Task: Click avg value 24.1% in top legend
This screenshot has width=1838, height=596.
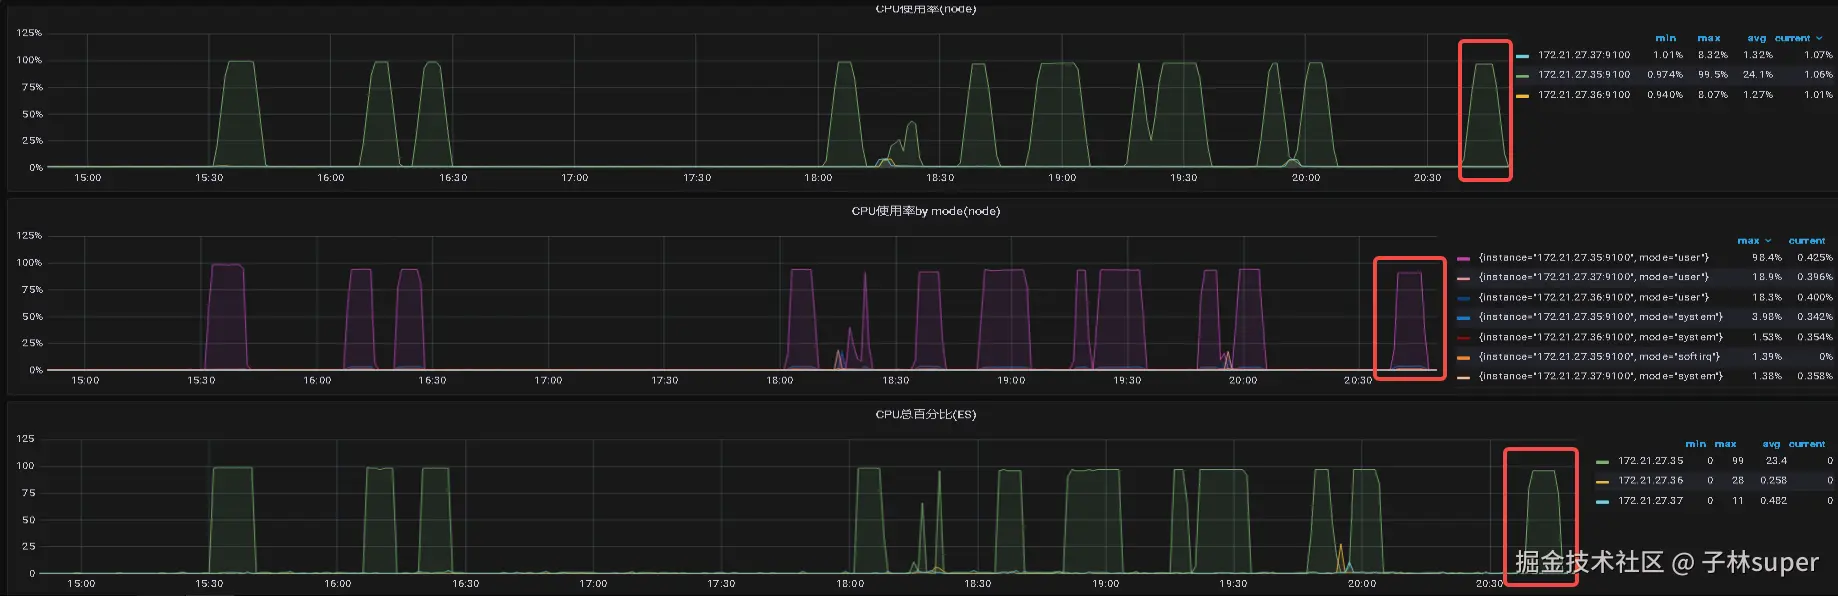Action: click(x=1758, y=74)
